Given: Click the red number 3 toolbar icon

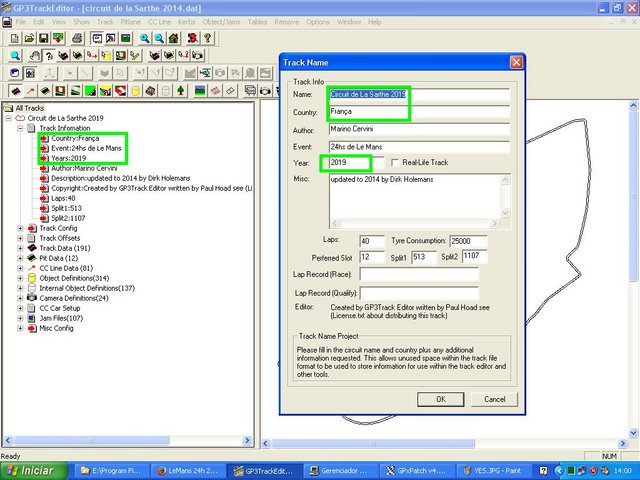Looking at the screenshot, I should pyautogui.click(x=193, y=38).
